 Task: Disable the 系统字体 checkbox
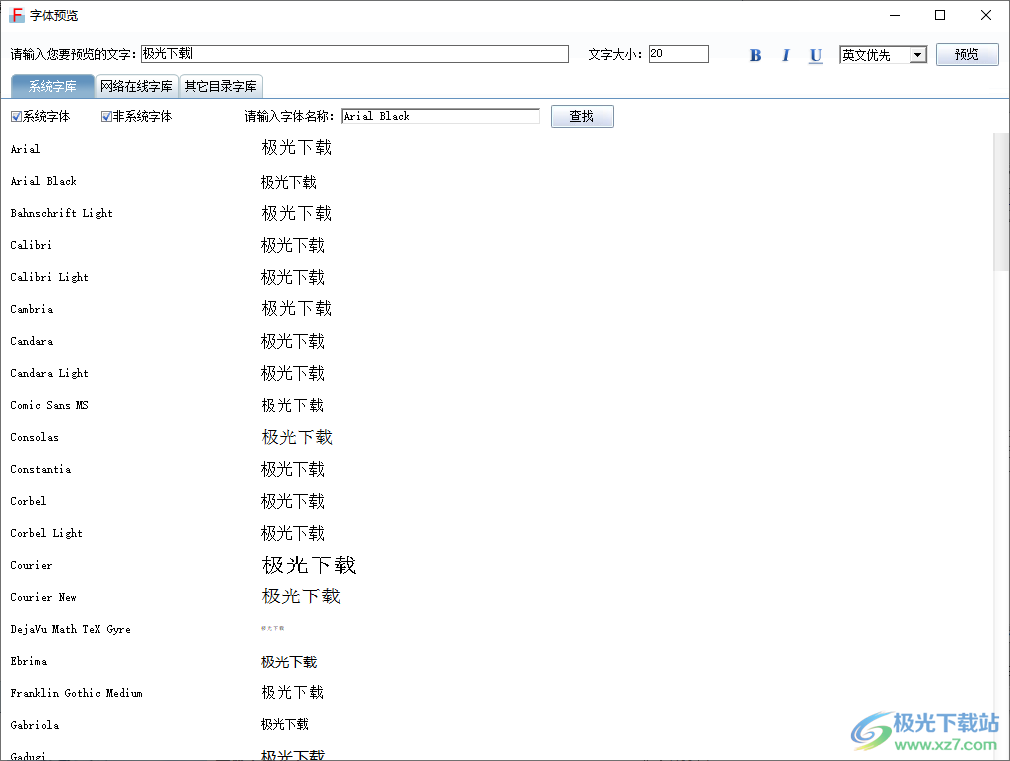coord(16,116)
